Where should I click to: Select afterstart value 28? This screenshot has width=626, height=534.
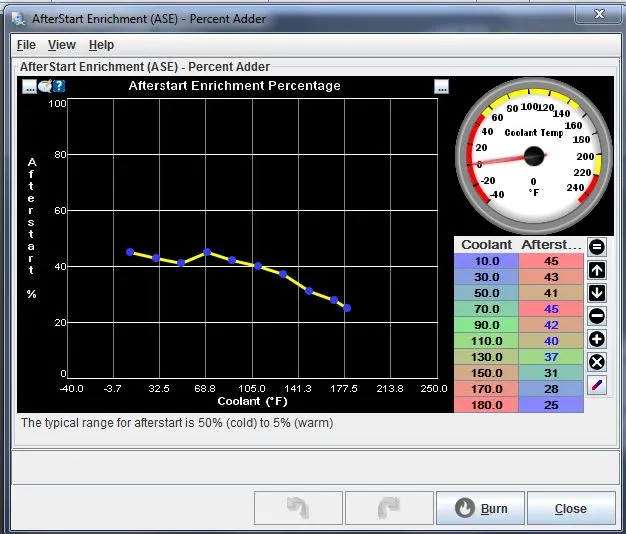point(551,389)
